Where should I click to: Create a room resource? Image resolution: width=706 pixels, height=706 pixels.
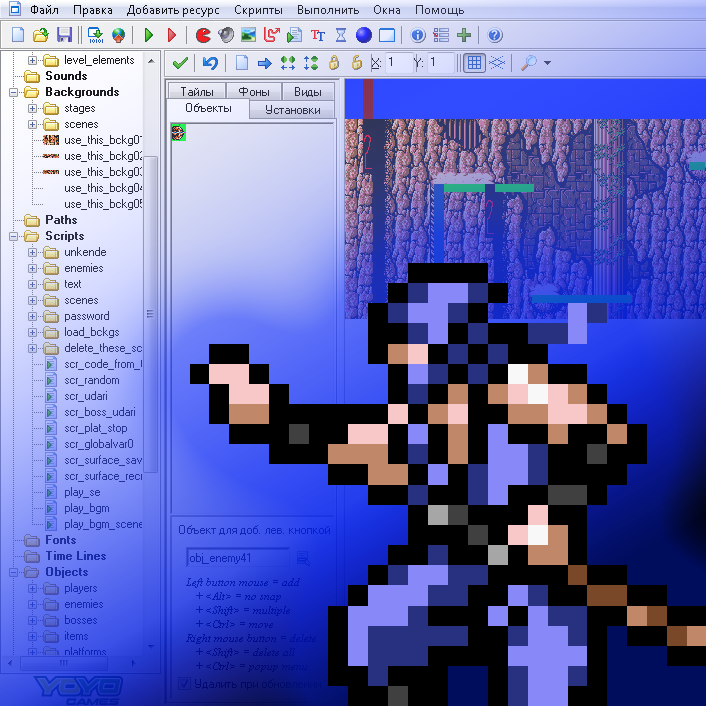(387, 35)
